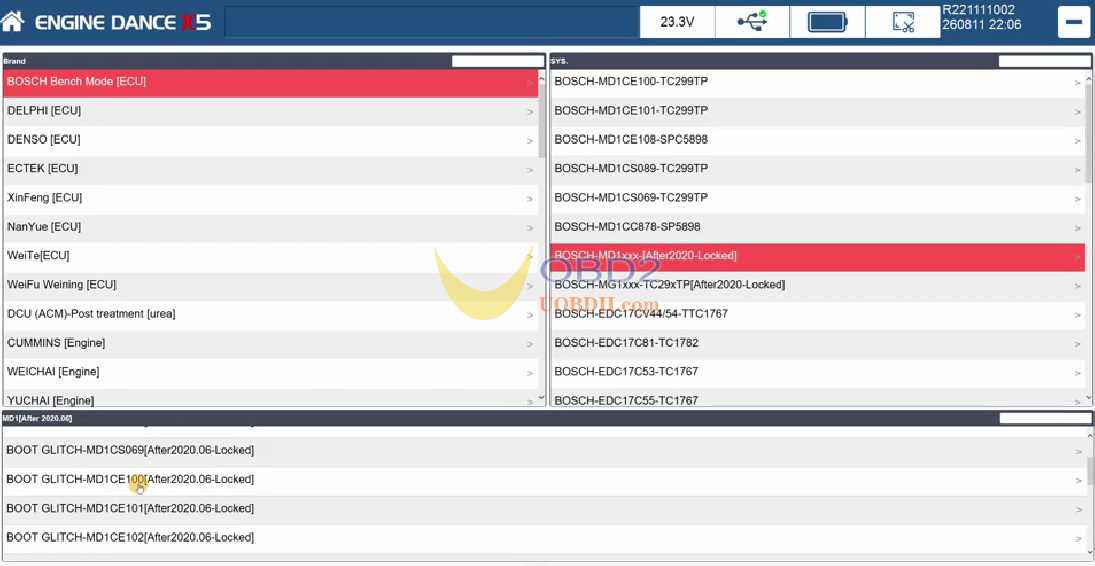This screenshot has width=1095, height=566.
Task: Select WeiFu Weining [ECU] brand
Action: (271, 286)
